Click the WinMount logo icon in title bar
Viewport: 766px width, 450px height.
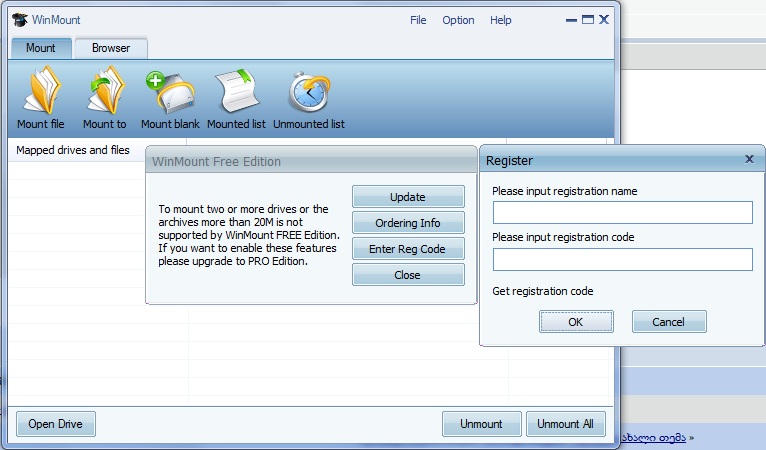tap(20, 20)
